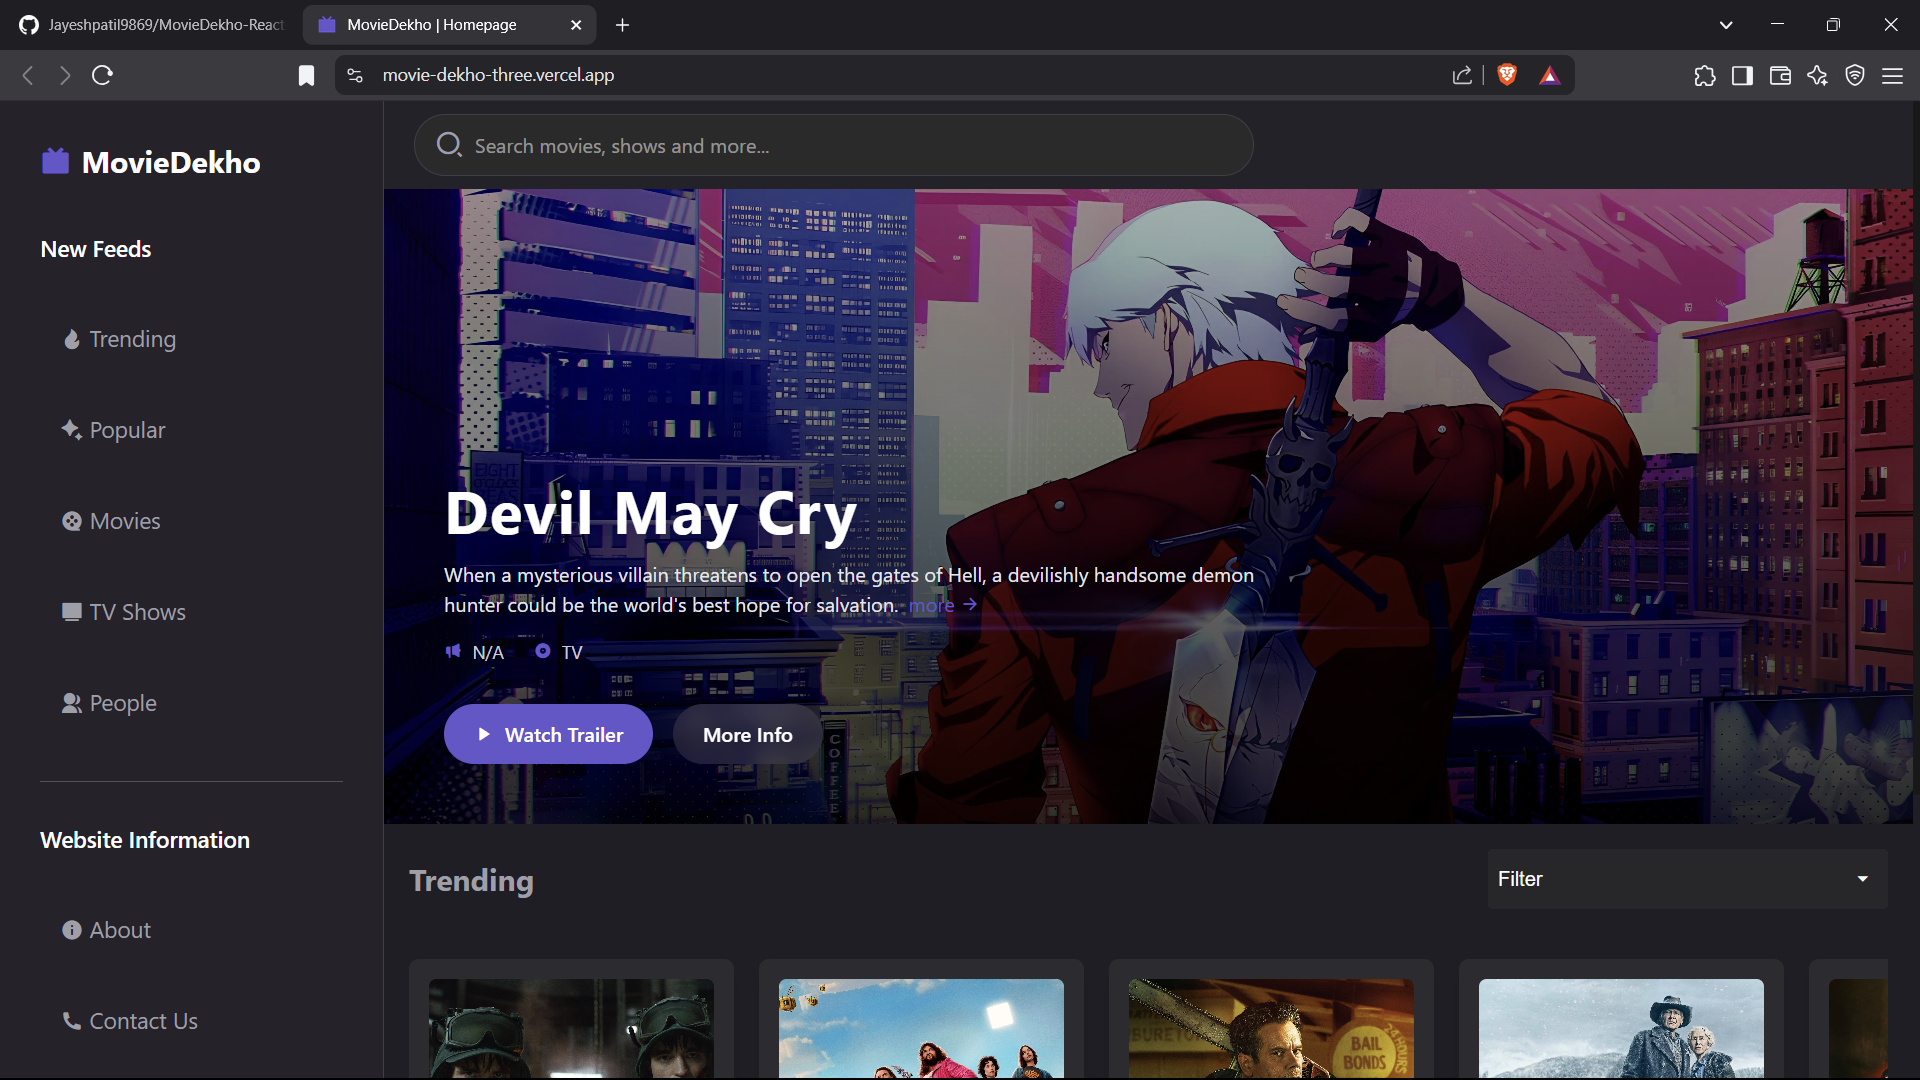The height and width of the screenshot is (1080, 1920).
Task: Click the Trending section heading
Action: coord(471,881)
